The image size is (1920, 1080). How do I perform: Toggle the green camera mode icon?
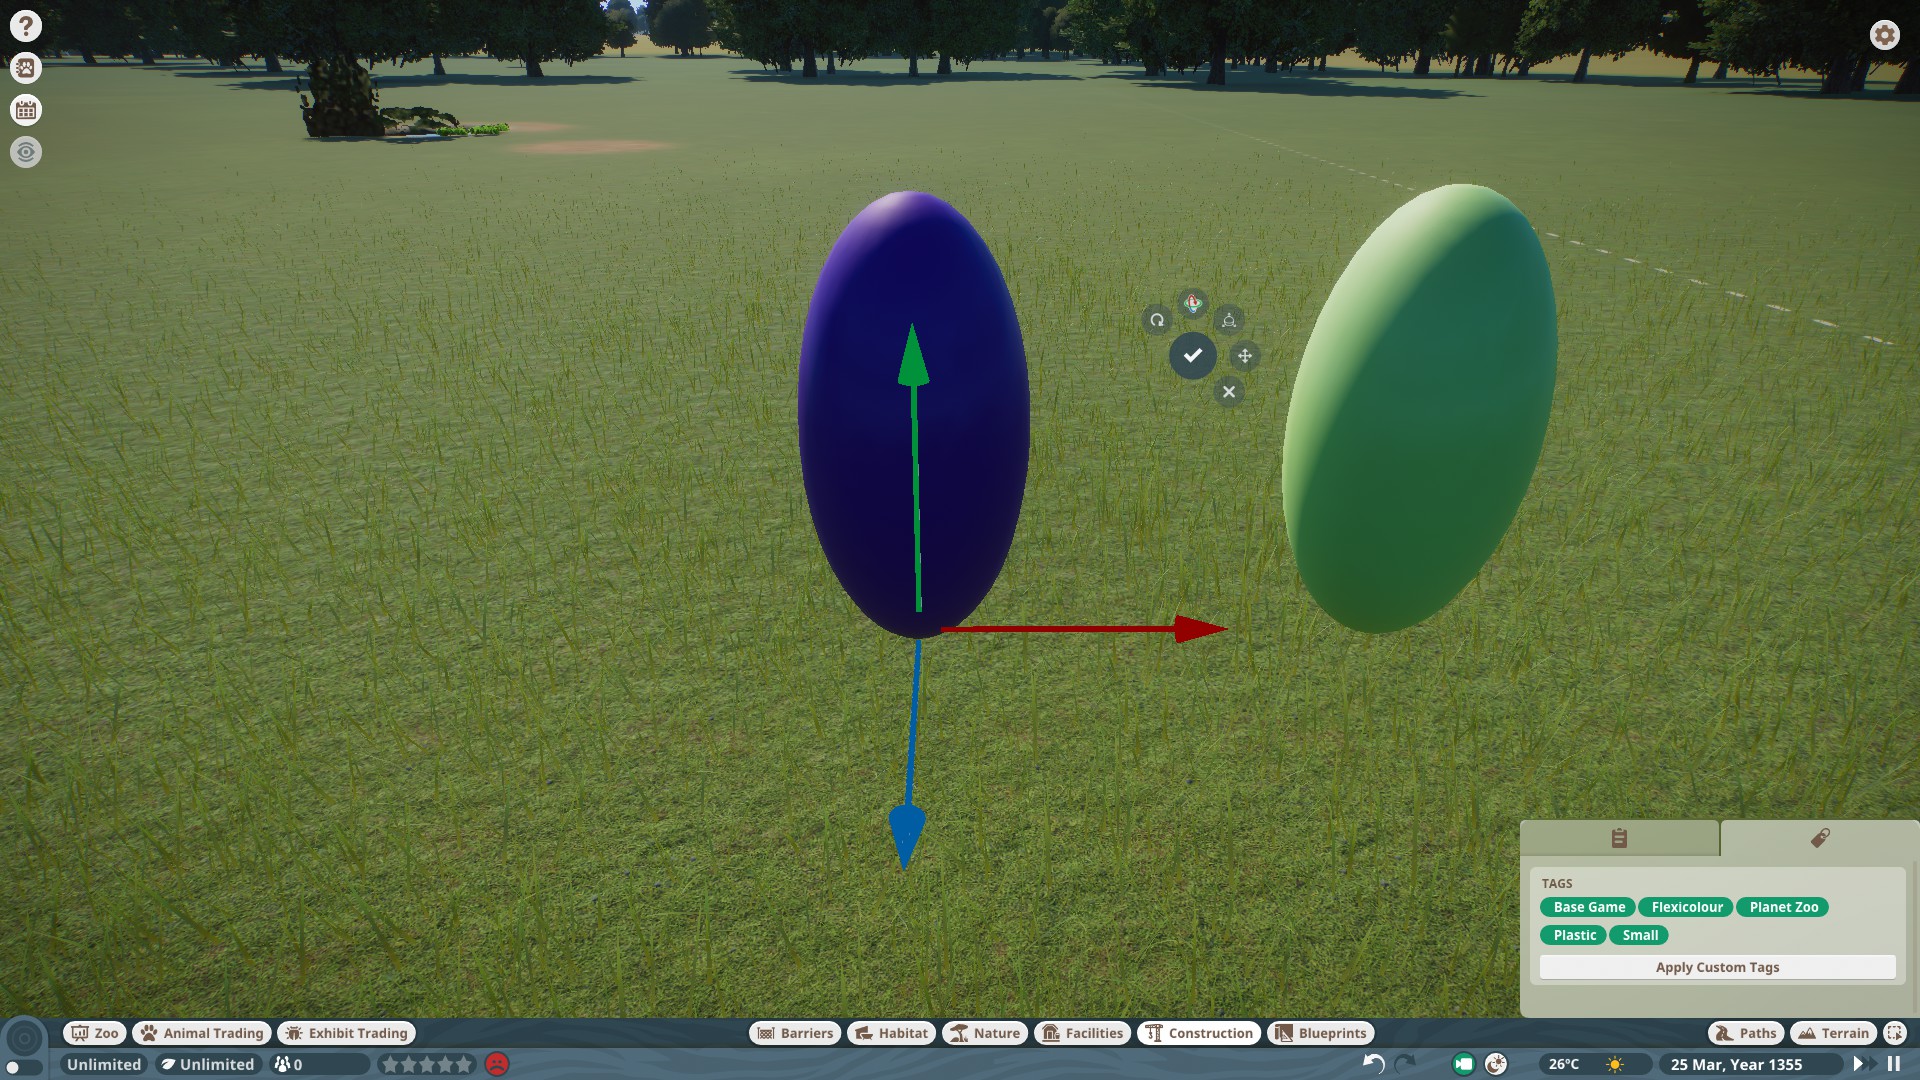click(x=1464, y=1064)
